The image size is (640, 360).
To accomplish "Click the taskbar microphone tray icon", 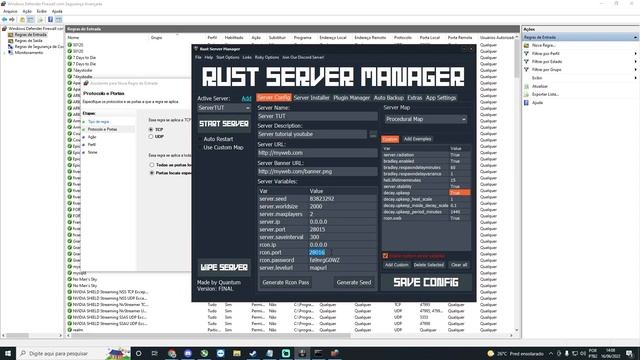I will point(567,353).
